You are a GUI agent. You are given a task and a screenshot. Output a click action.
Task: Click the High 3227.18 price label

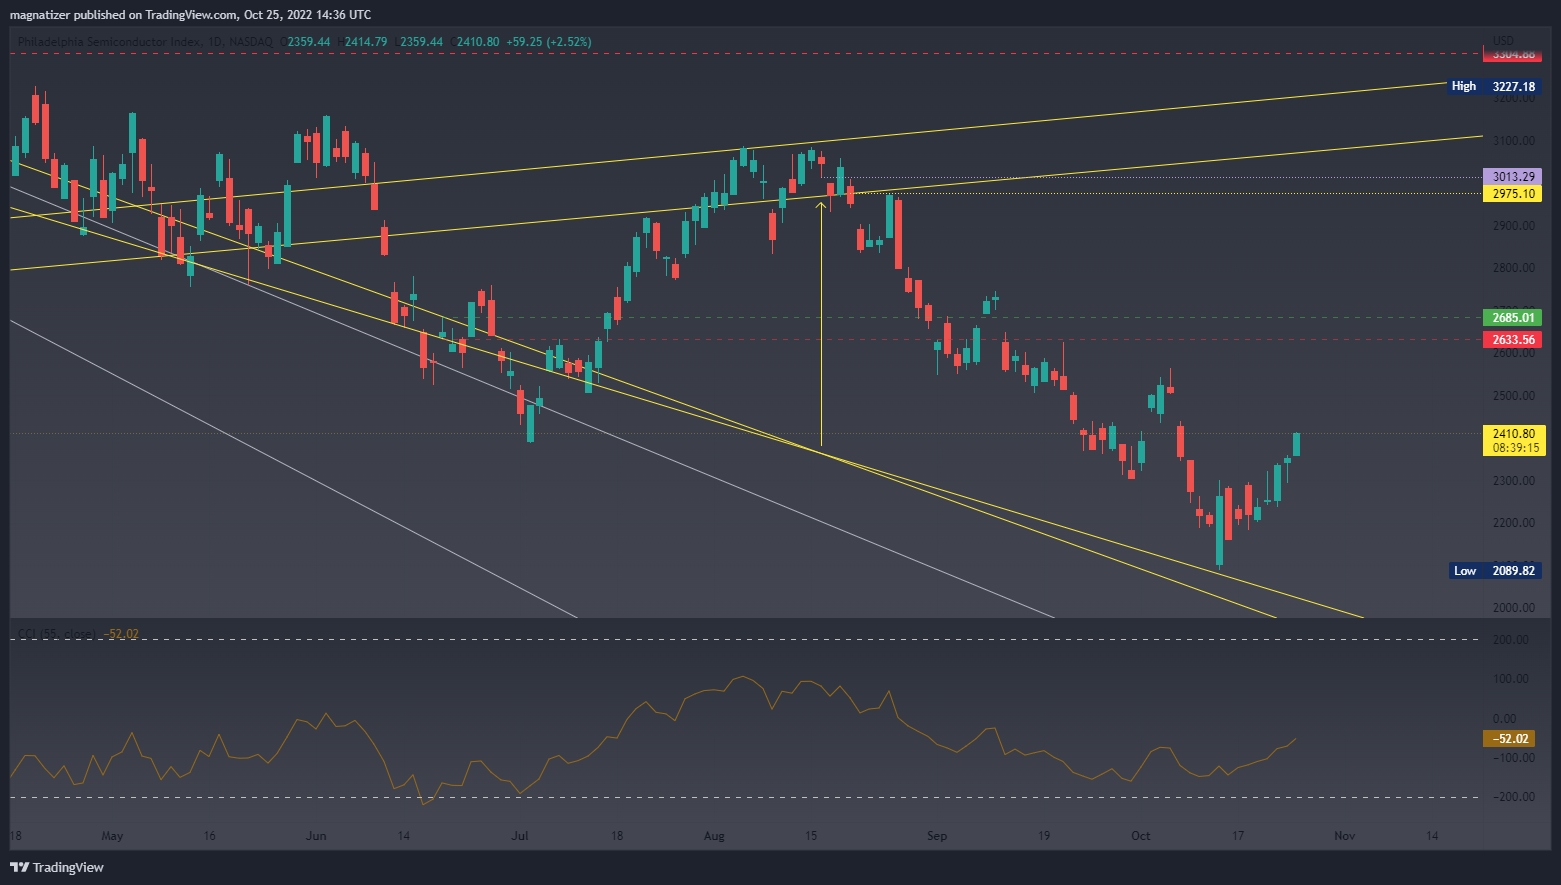click(x=1495, y=86)
